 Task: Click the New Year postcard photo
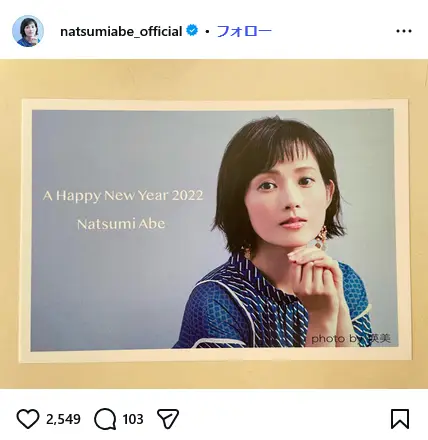pyautogui.click(x=215, y=230)
